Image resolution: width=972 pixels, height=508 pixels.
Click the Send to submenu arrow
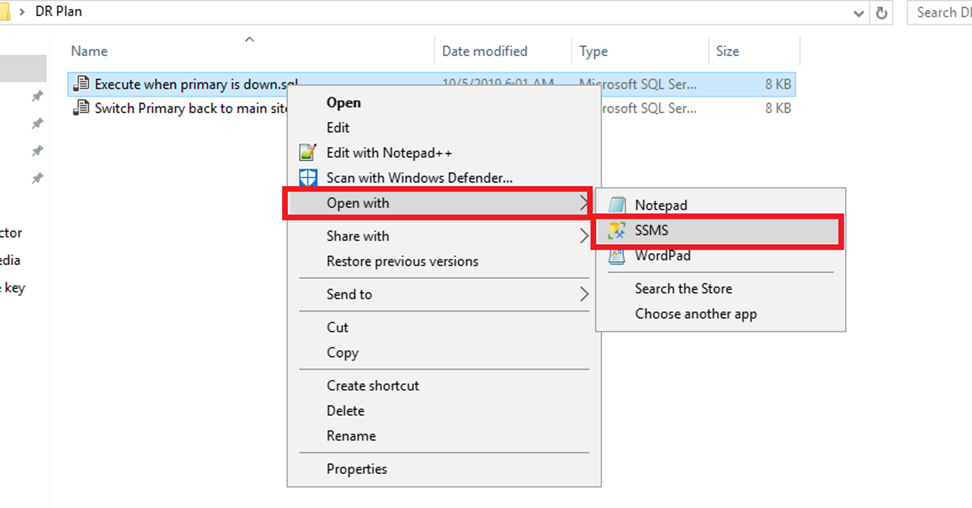583,295
